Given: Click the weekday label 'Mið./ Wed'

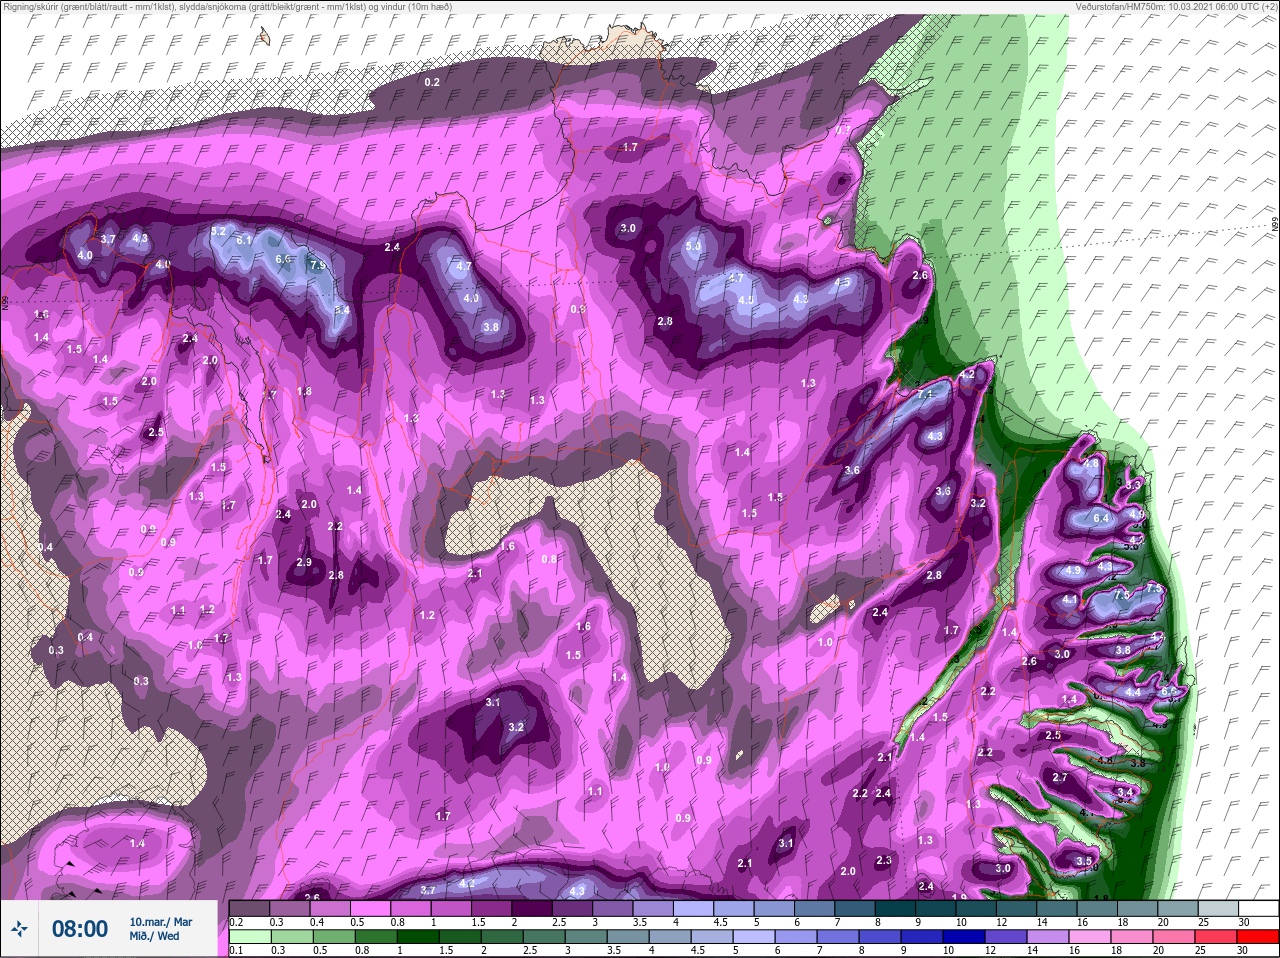Looking at the screenshot, I should click(154, 936).
